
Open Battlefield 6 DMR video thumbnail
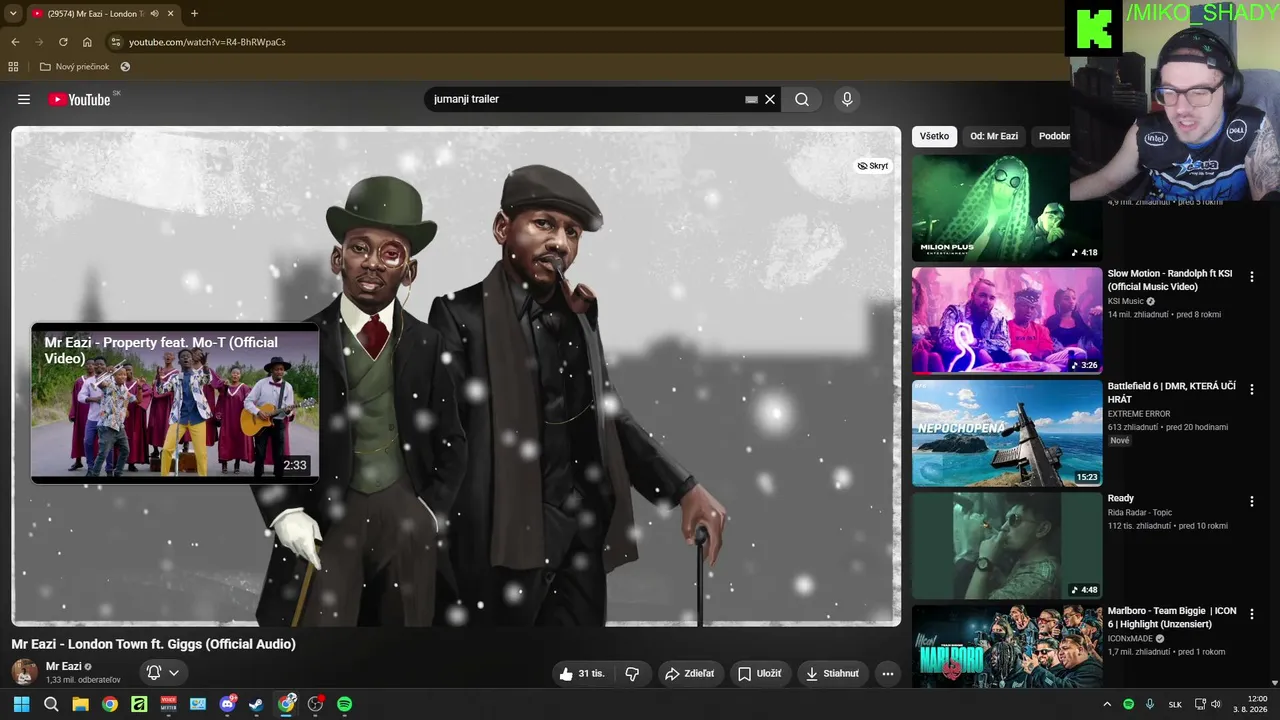(1007, 433)
